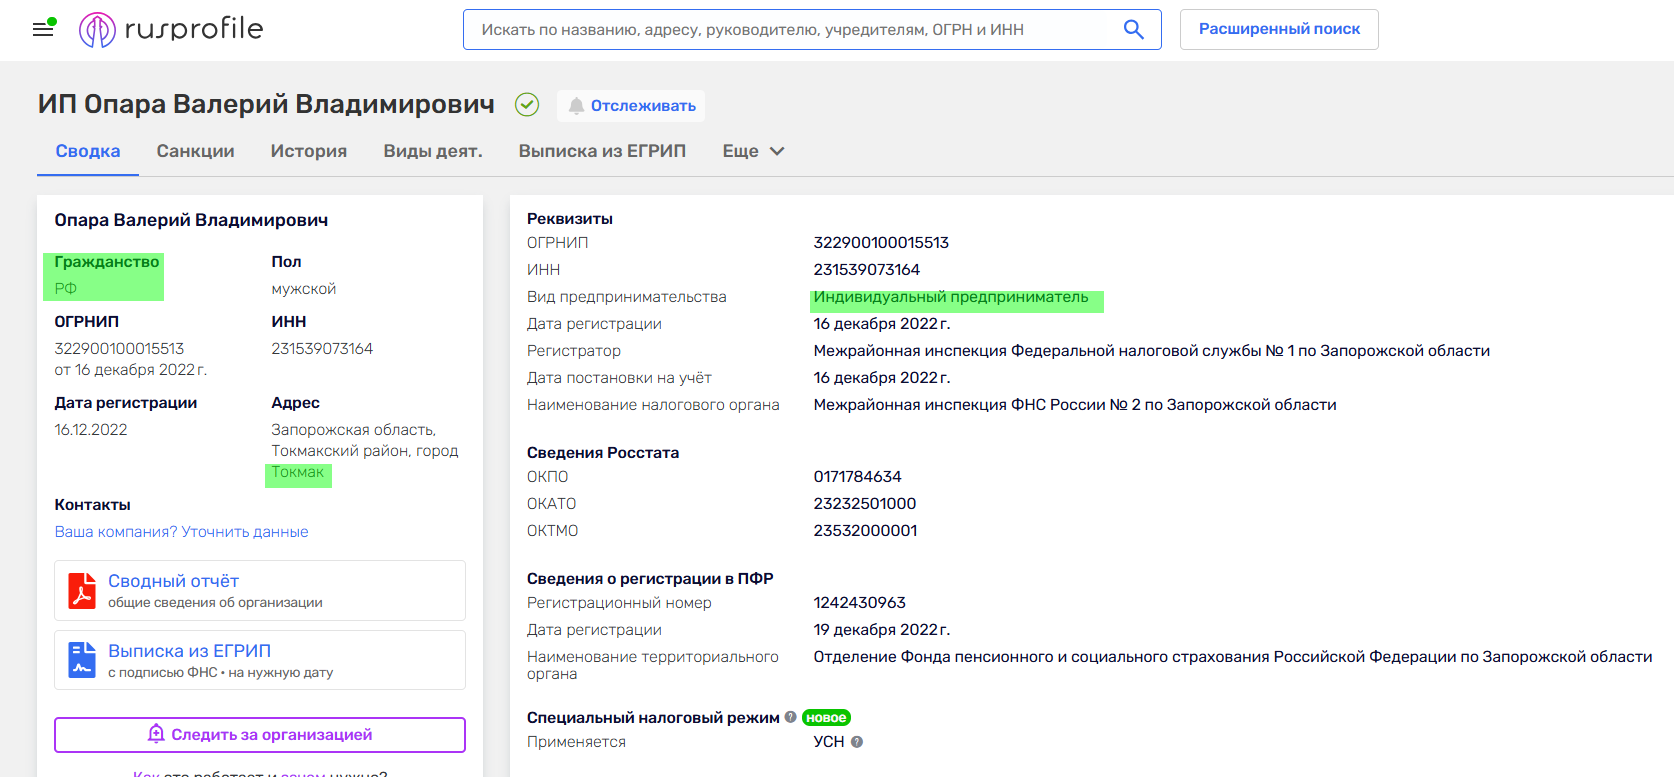Click the blue EGRIP document icon

click(x=81, y=660)
